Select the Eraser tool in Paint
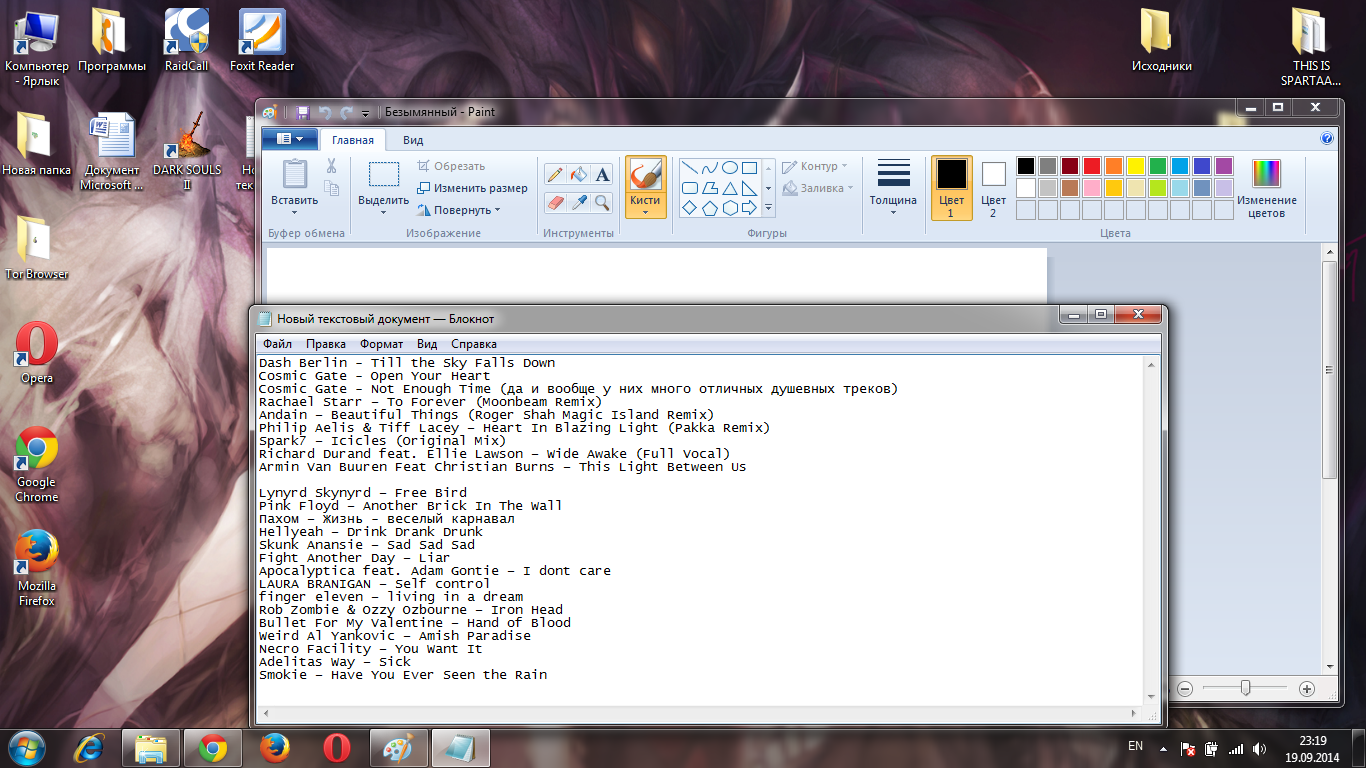1366x770 pixels. [555, 202]
